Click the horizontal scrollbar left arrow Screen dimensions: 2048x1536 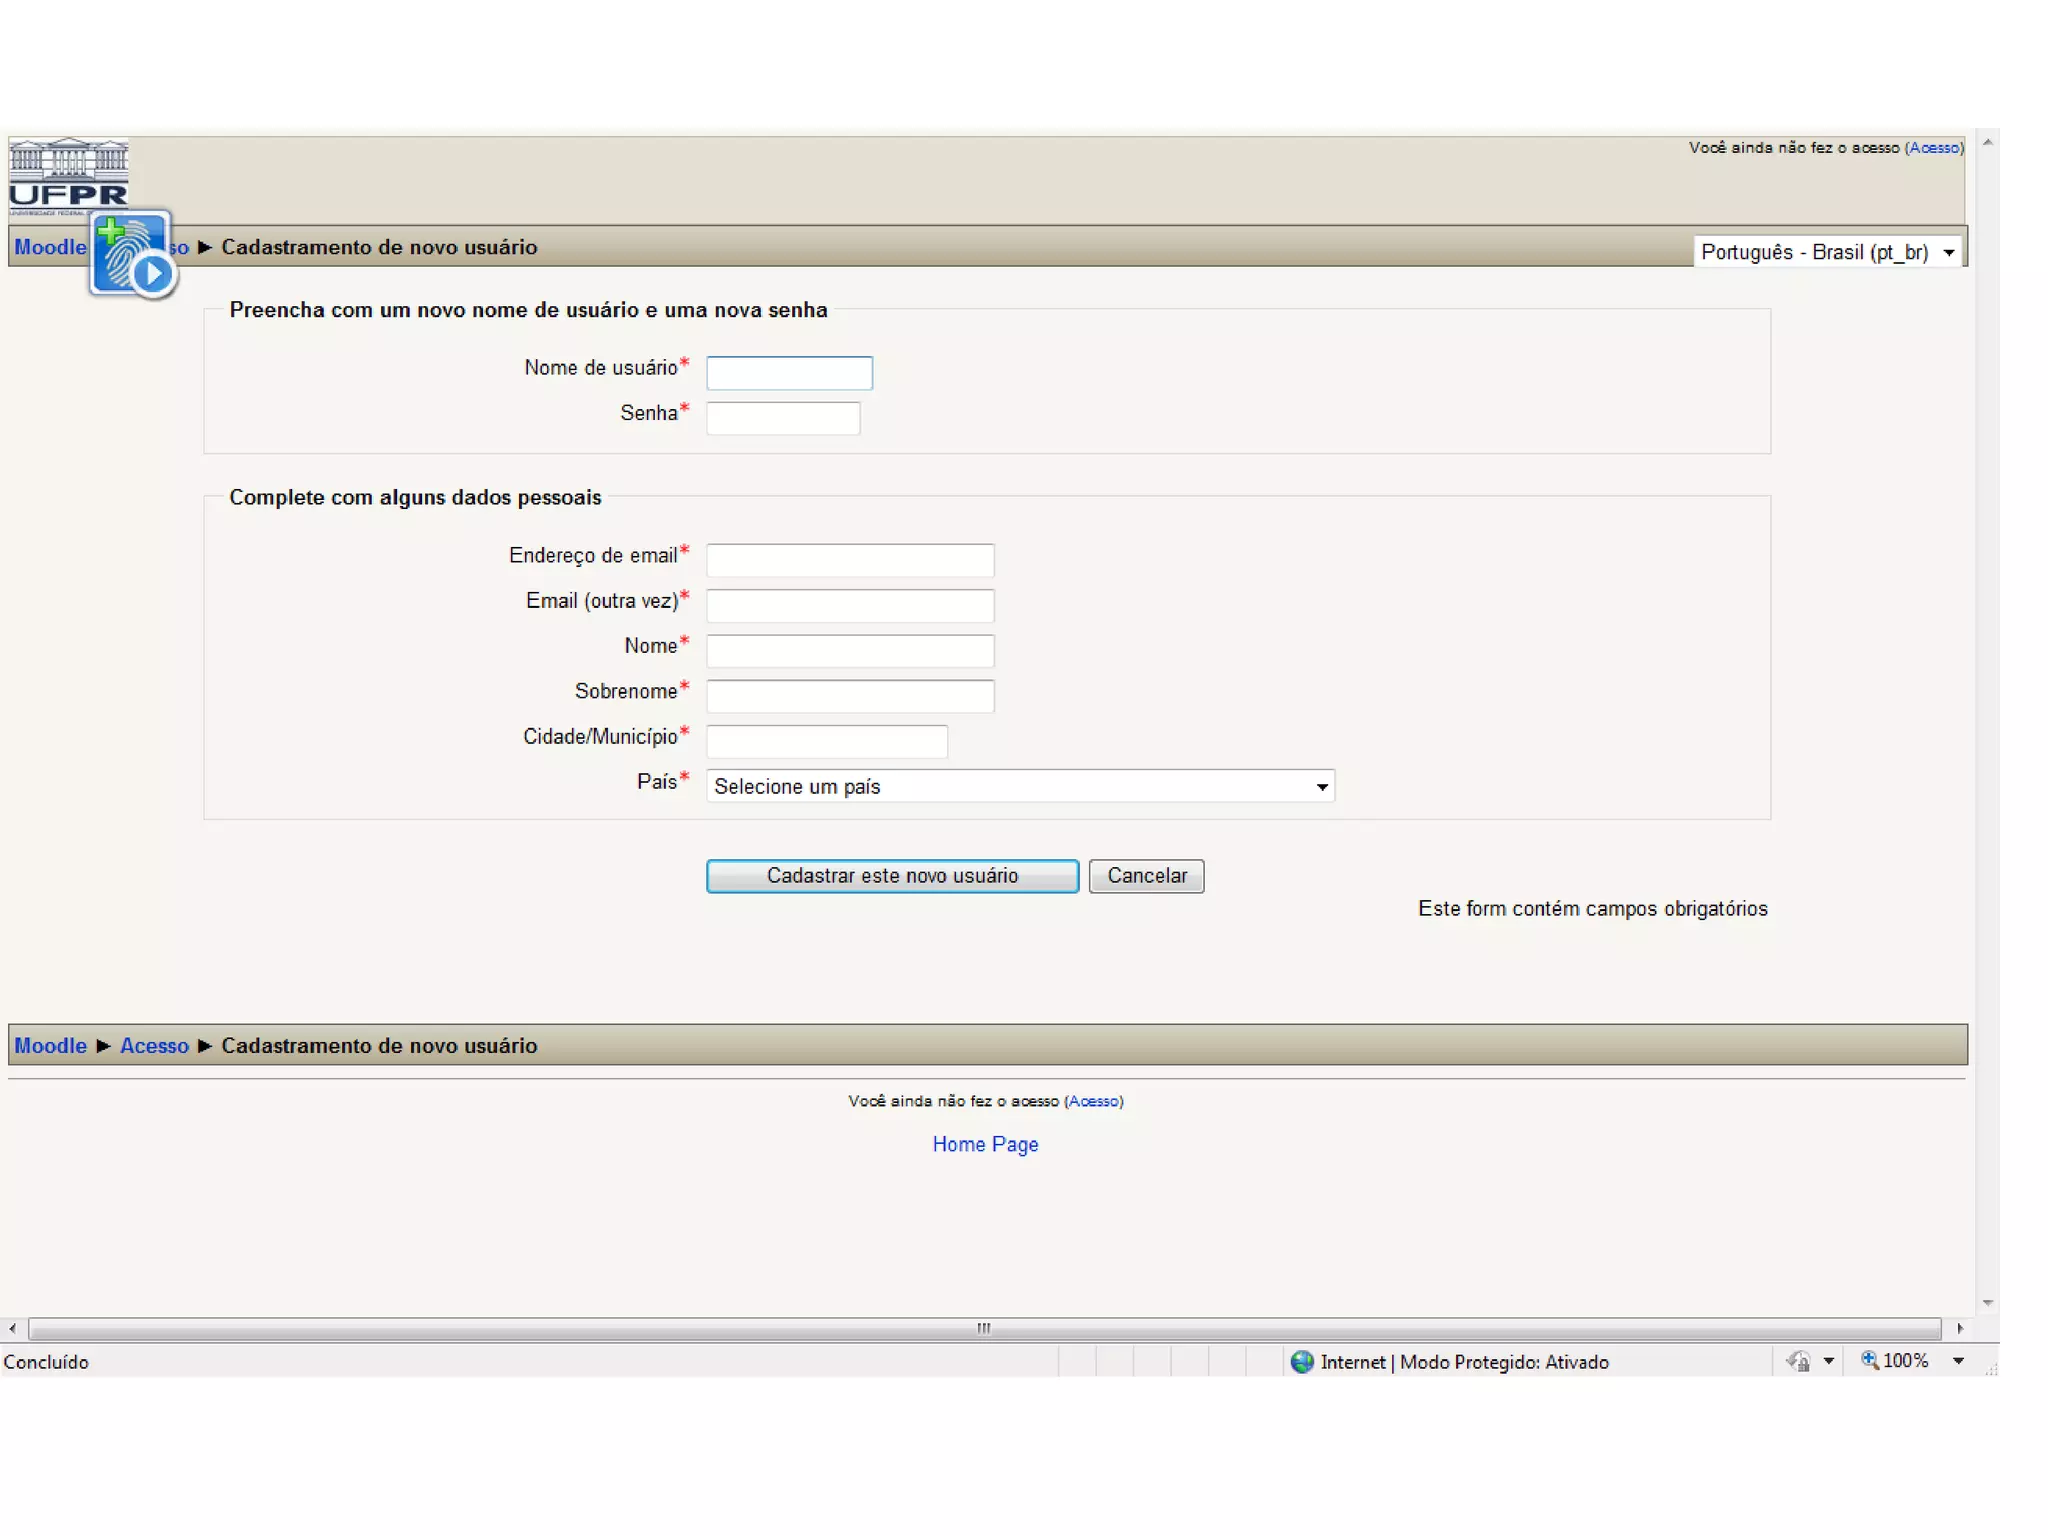pyautogui.click(x=12, y=1328)
